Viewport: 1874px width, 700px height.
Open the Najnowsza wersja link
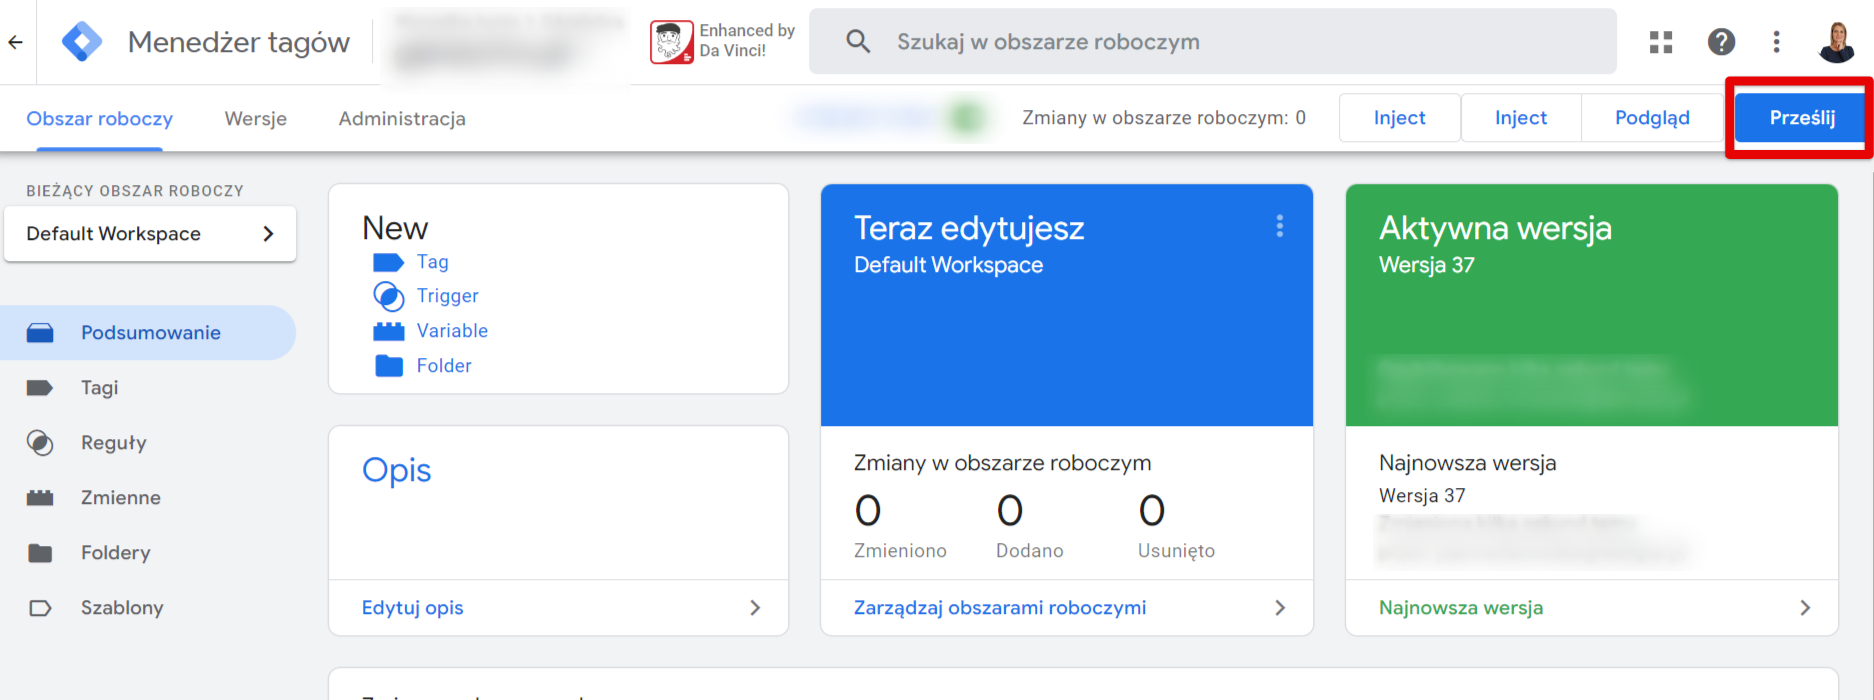(1592, 608)
